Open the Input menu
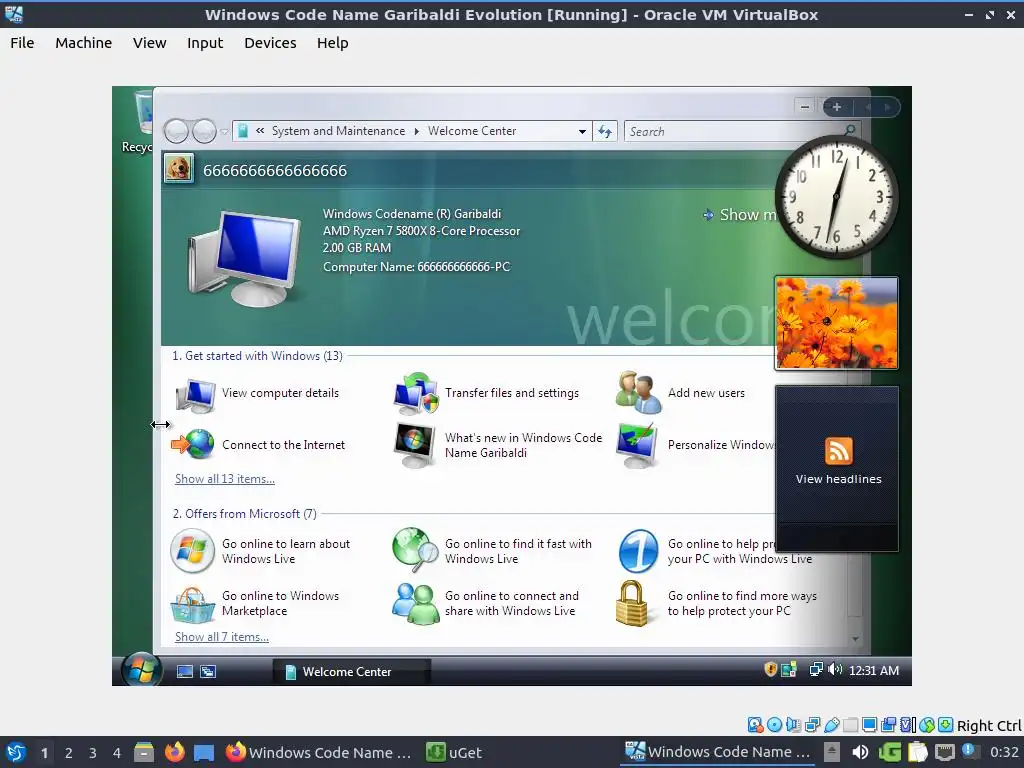Screen dimensions: 1024x768 click(x=205, y=43)
